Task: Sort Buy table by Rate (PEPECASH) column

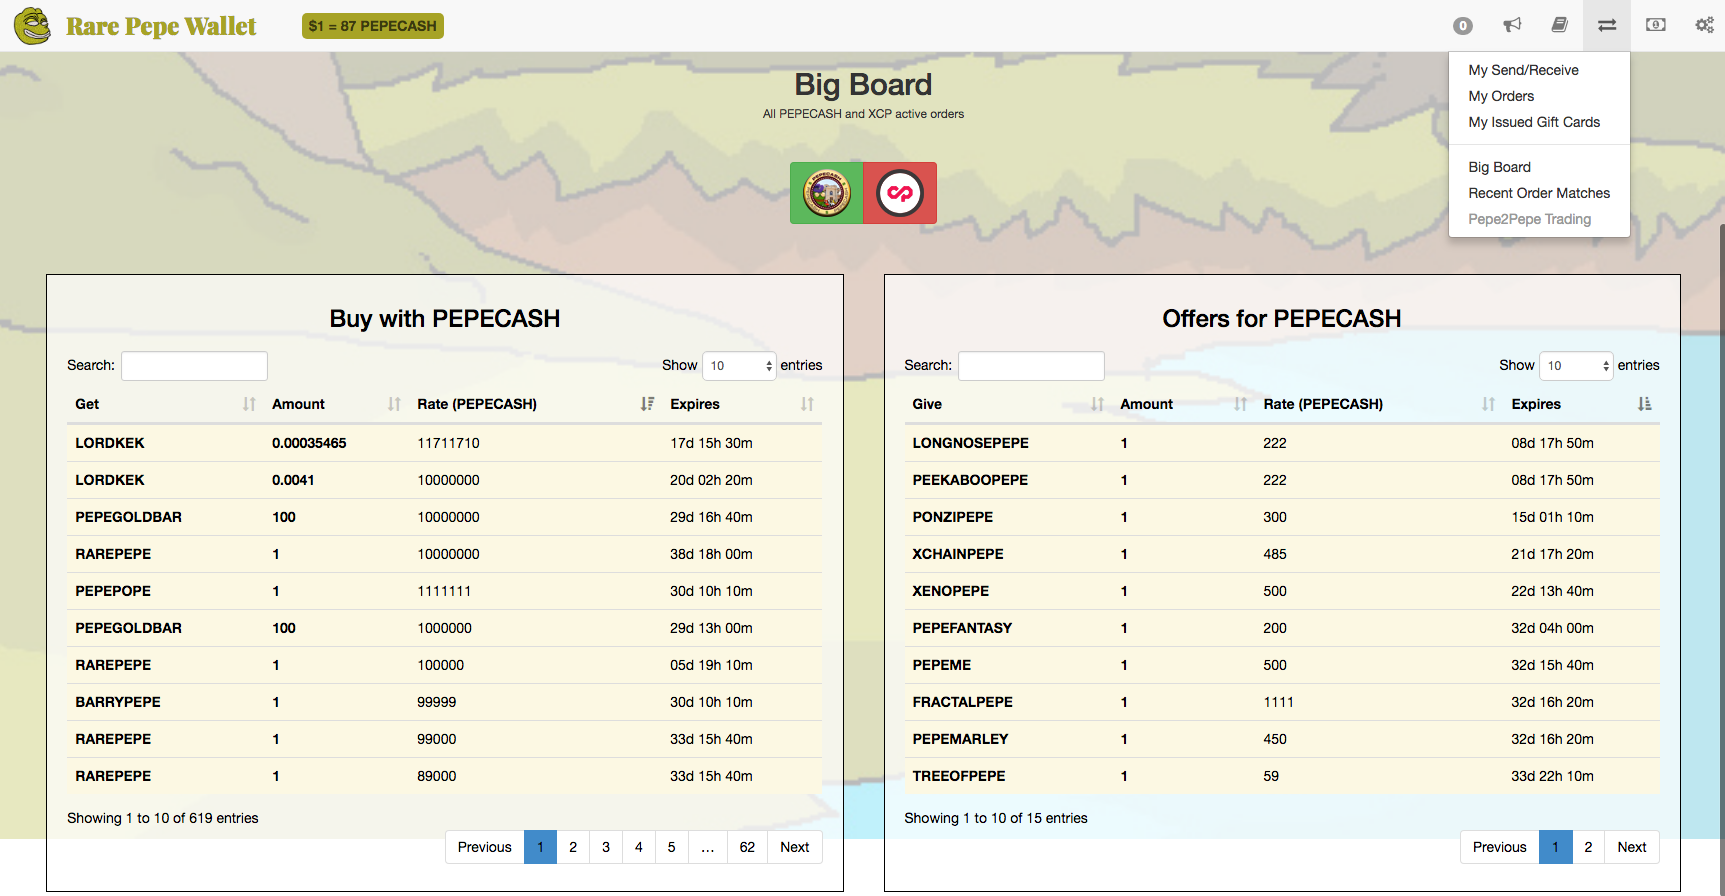Action: pos(535,404)
